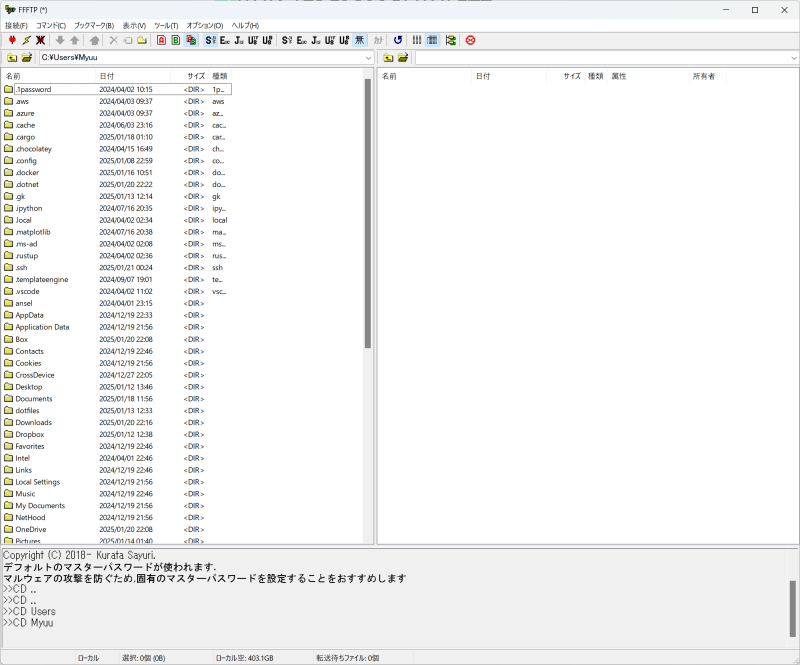Select the Downloads folder in local list
The image size is (800, 665).
33,422
